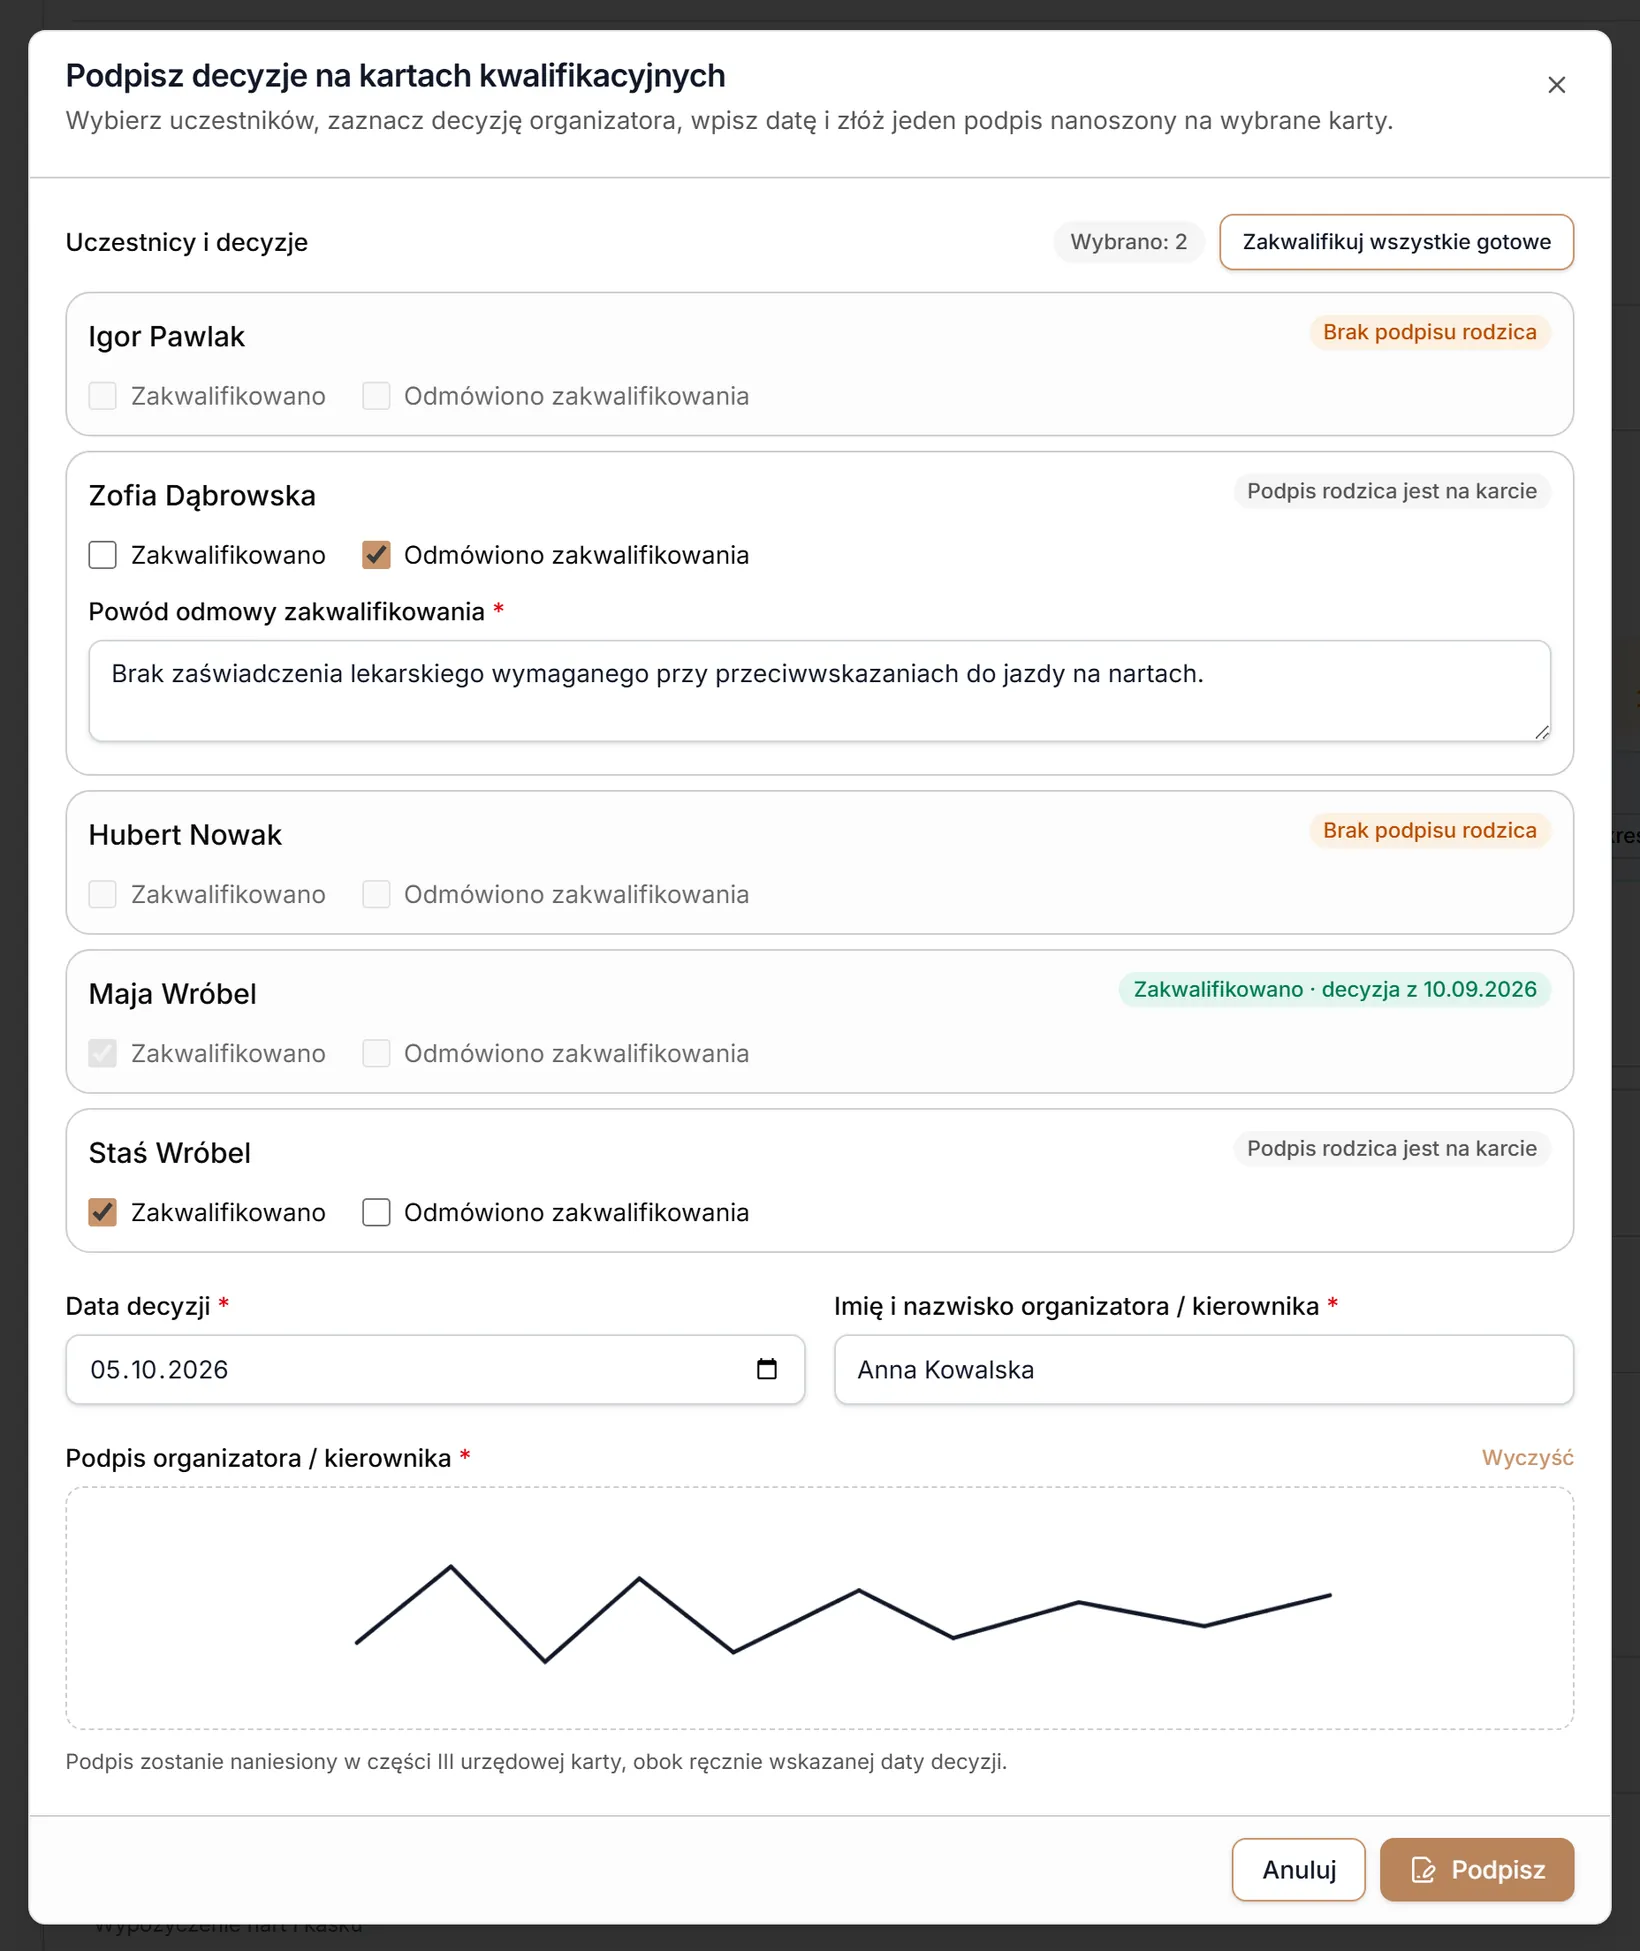Click inside the signature drawing canvas
Viewport: 1640px width, 1951px height.
(819, 1608)
